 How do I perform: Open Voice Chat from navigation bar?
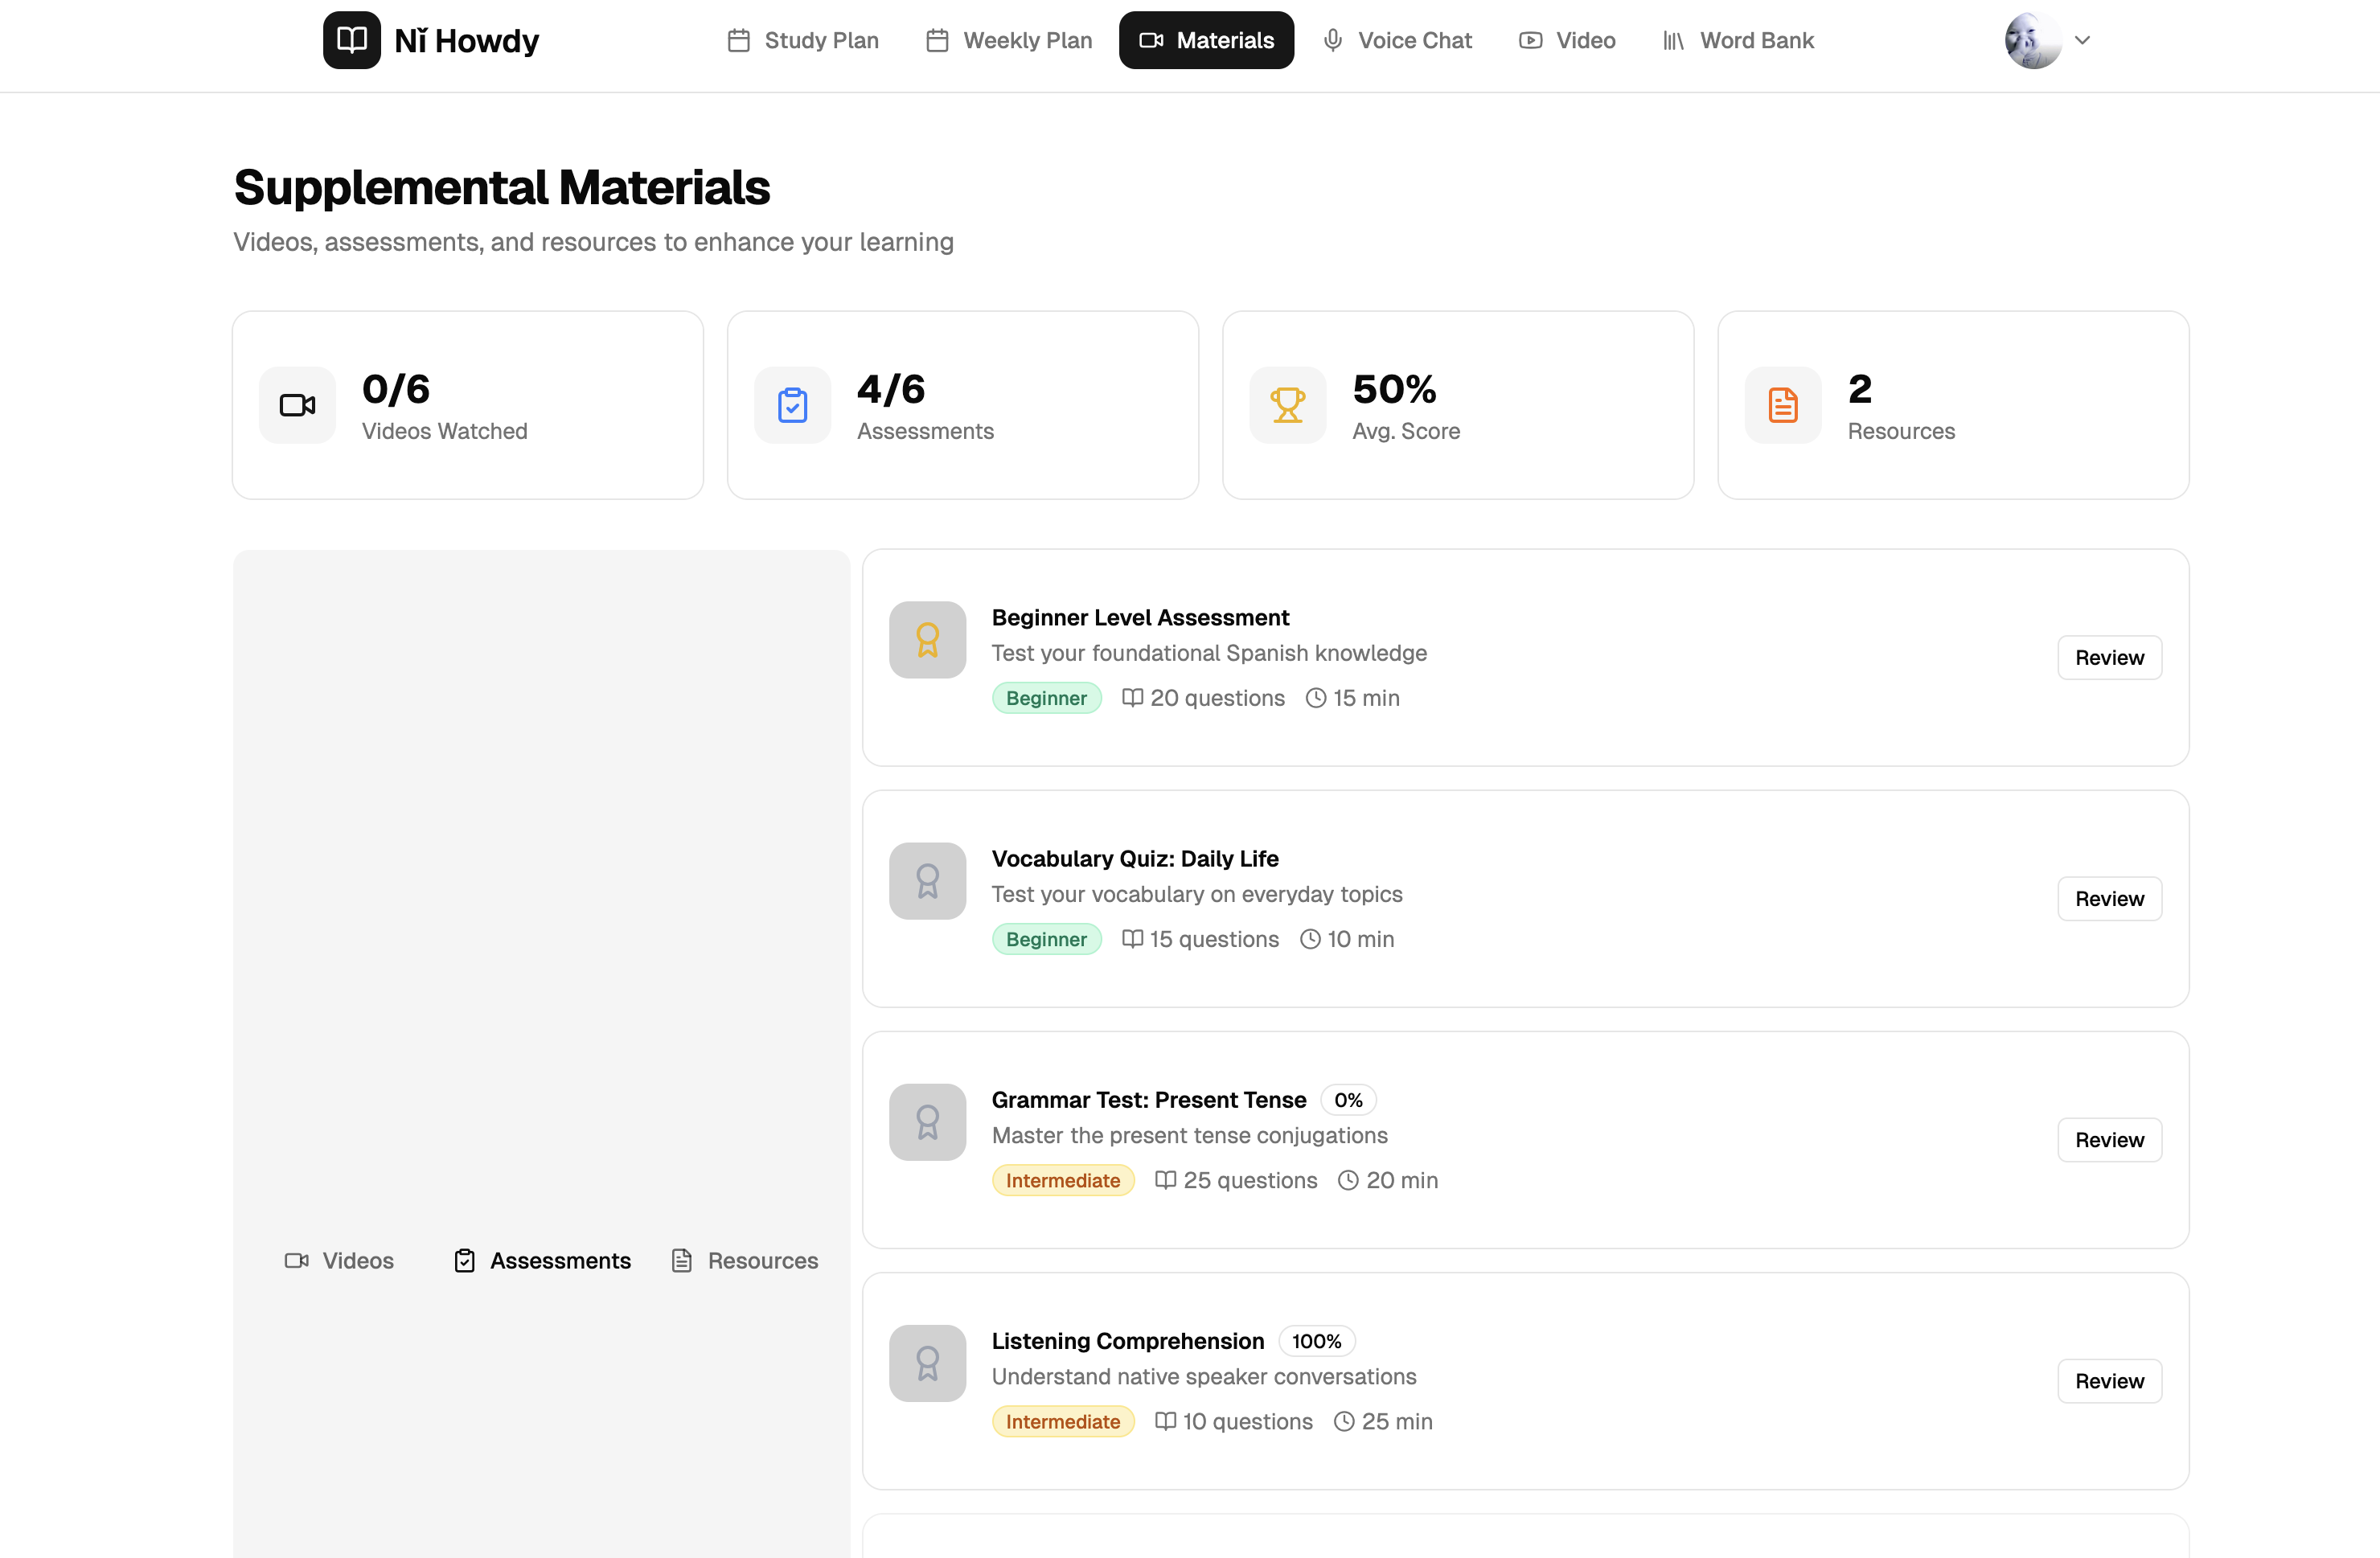pyautogui.click(x=1397, y=40)
